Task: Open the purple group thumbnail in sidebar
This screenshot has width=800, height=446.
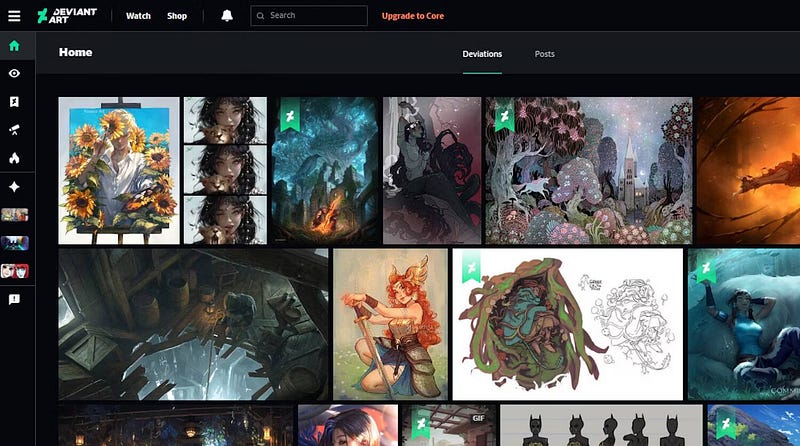Action: coord(14,243)
